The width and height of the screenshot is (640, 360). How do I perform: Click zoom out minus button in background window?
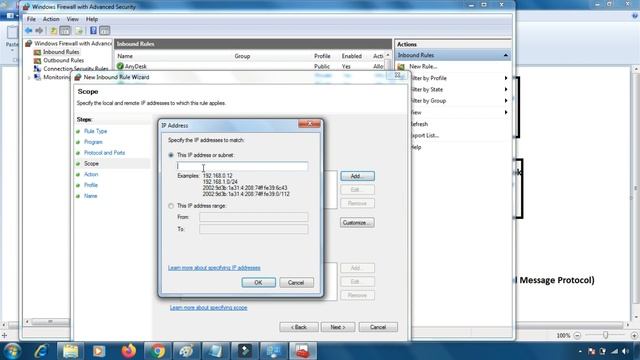click(x=577, y=335)
